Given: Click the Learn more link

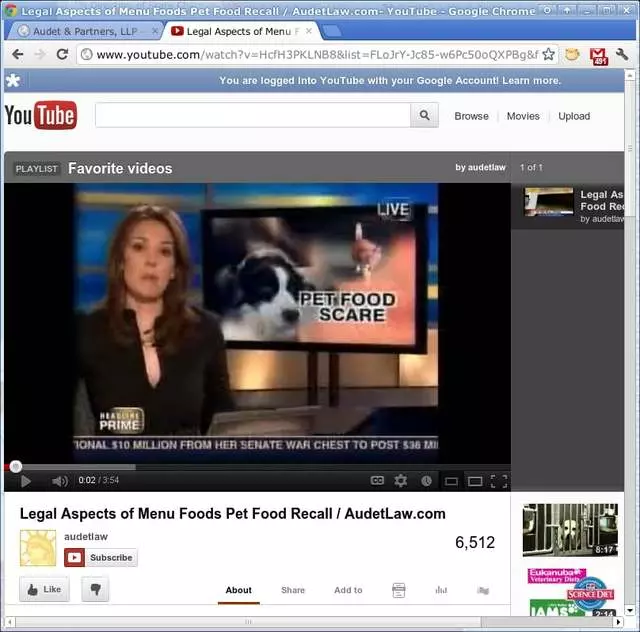Looking at the screenshot, I should point(531,80).
